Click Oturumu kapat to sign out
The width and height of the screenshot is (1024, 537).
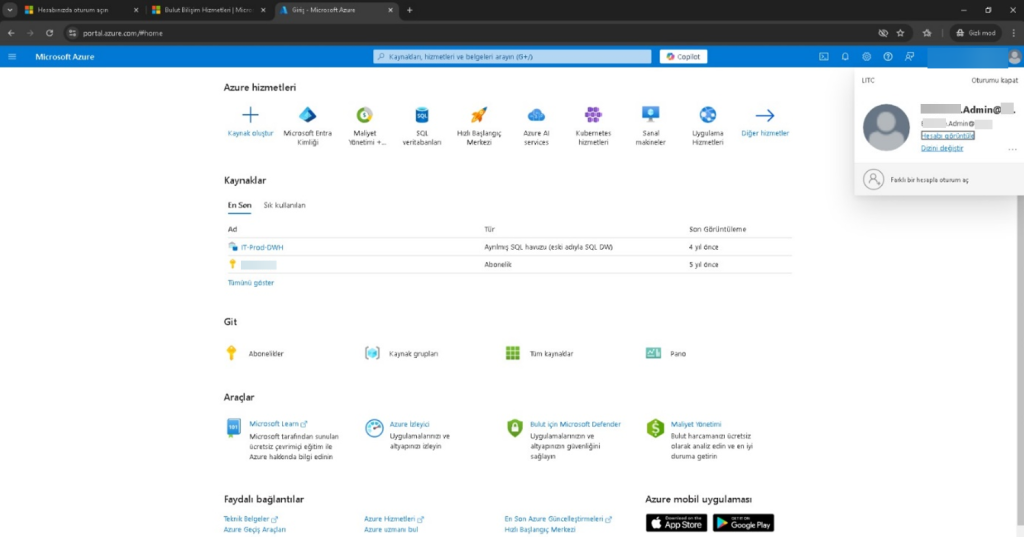click(994, 80)
